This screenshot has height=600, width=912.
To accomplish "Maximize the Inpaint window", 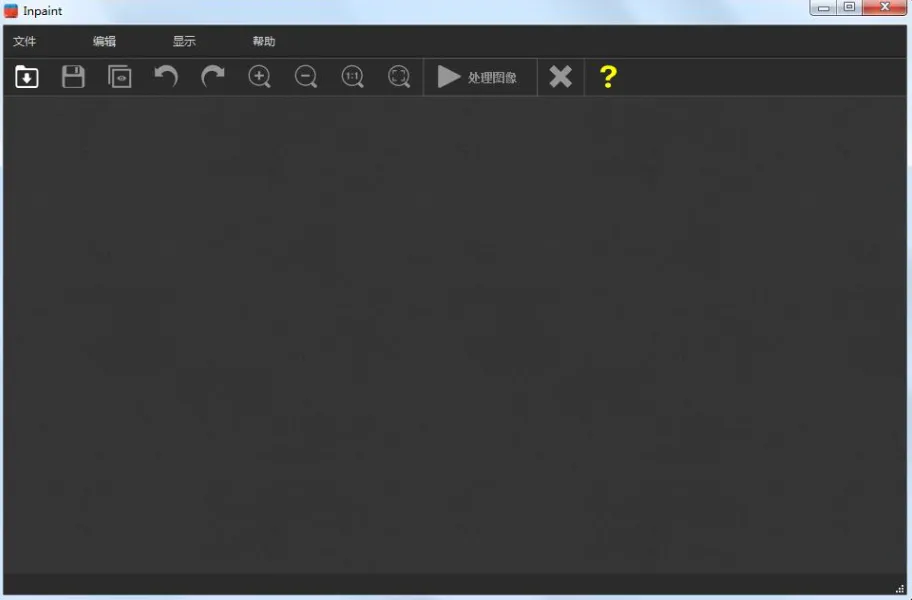I will pos(849,8).
